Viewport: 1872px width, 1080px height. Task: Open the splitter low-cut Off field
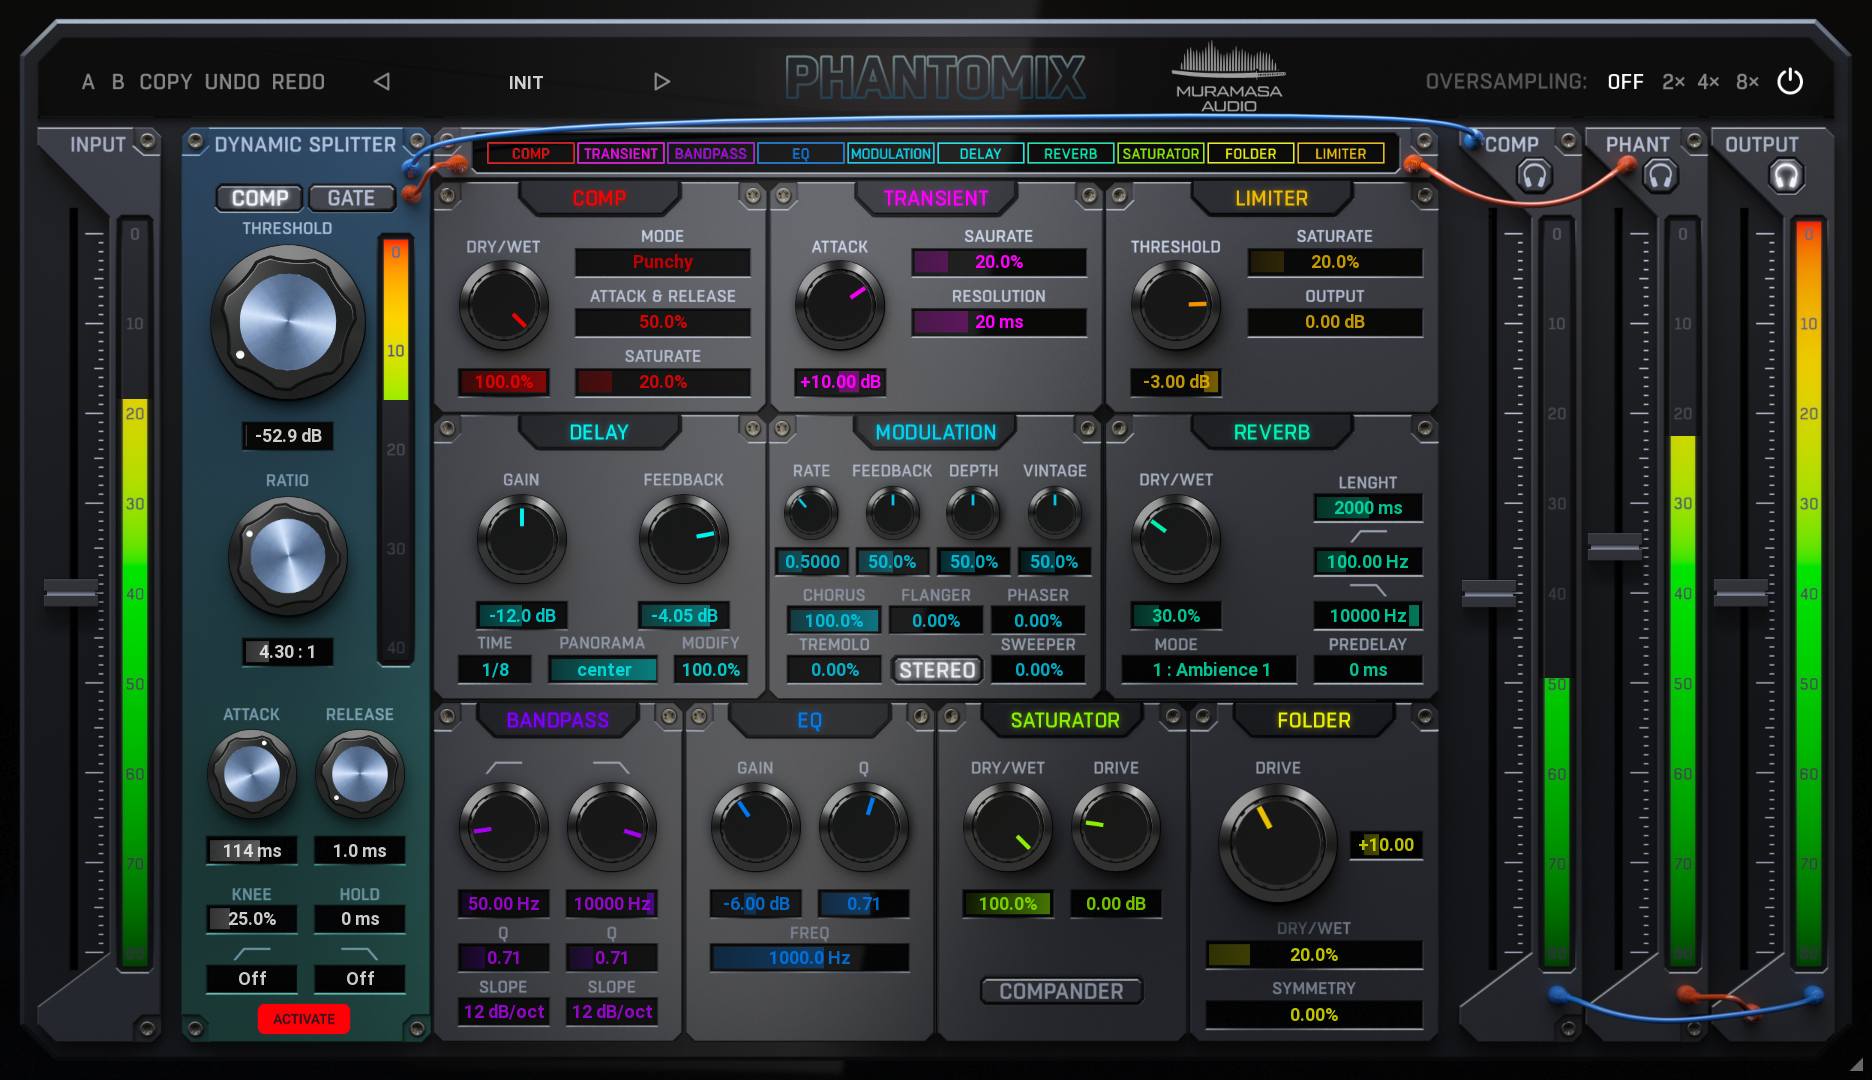pyautogui.click(x=252, y=979)
